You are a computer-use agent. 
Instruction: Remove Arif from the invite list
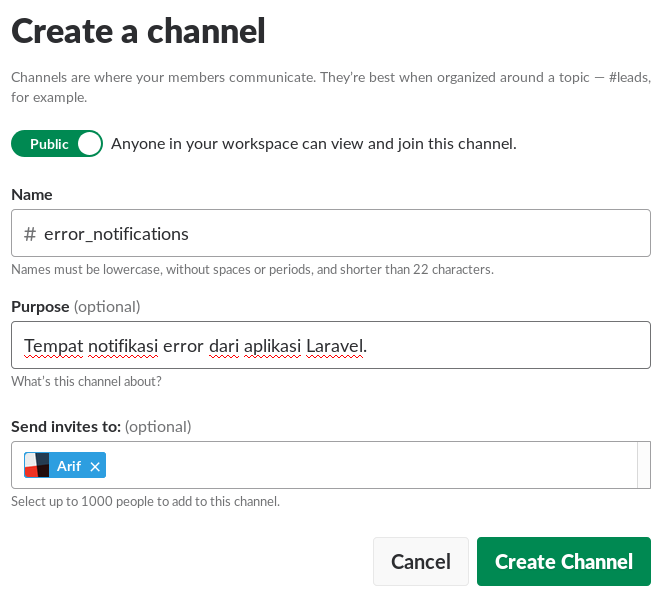(95, 466)
